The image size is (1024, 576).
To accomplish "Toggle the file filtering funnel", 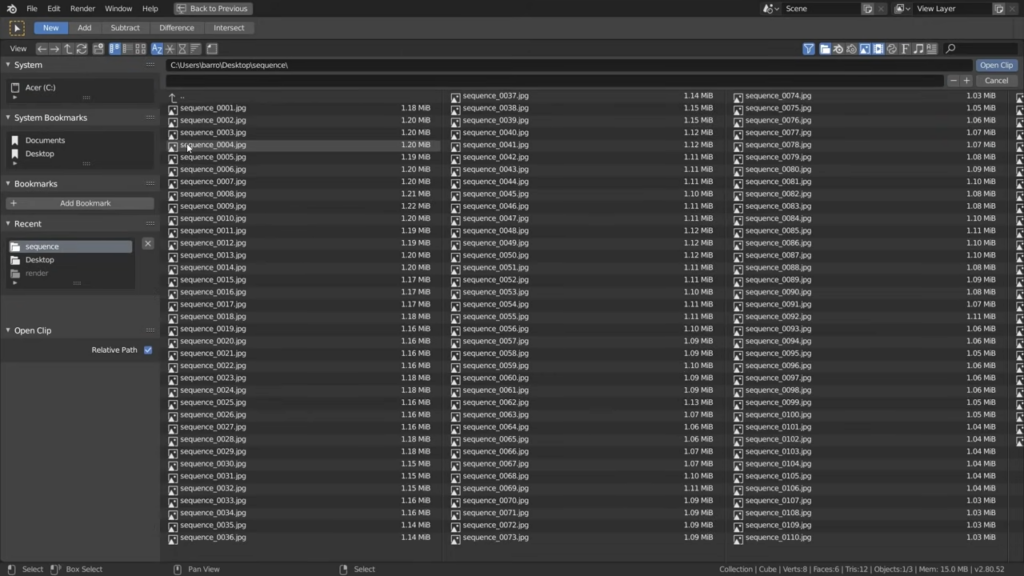I will [808, 49].
